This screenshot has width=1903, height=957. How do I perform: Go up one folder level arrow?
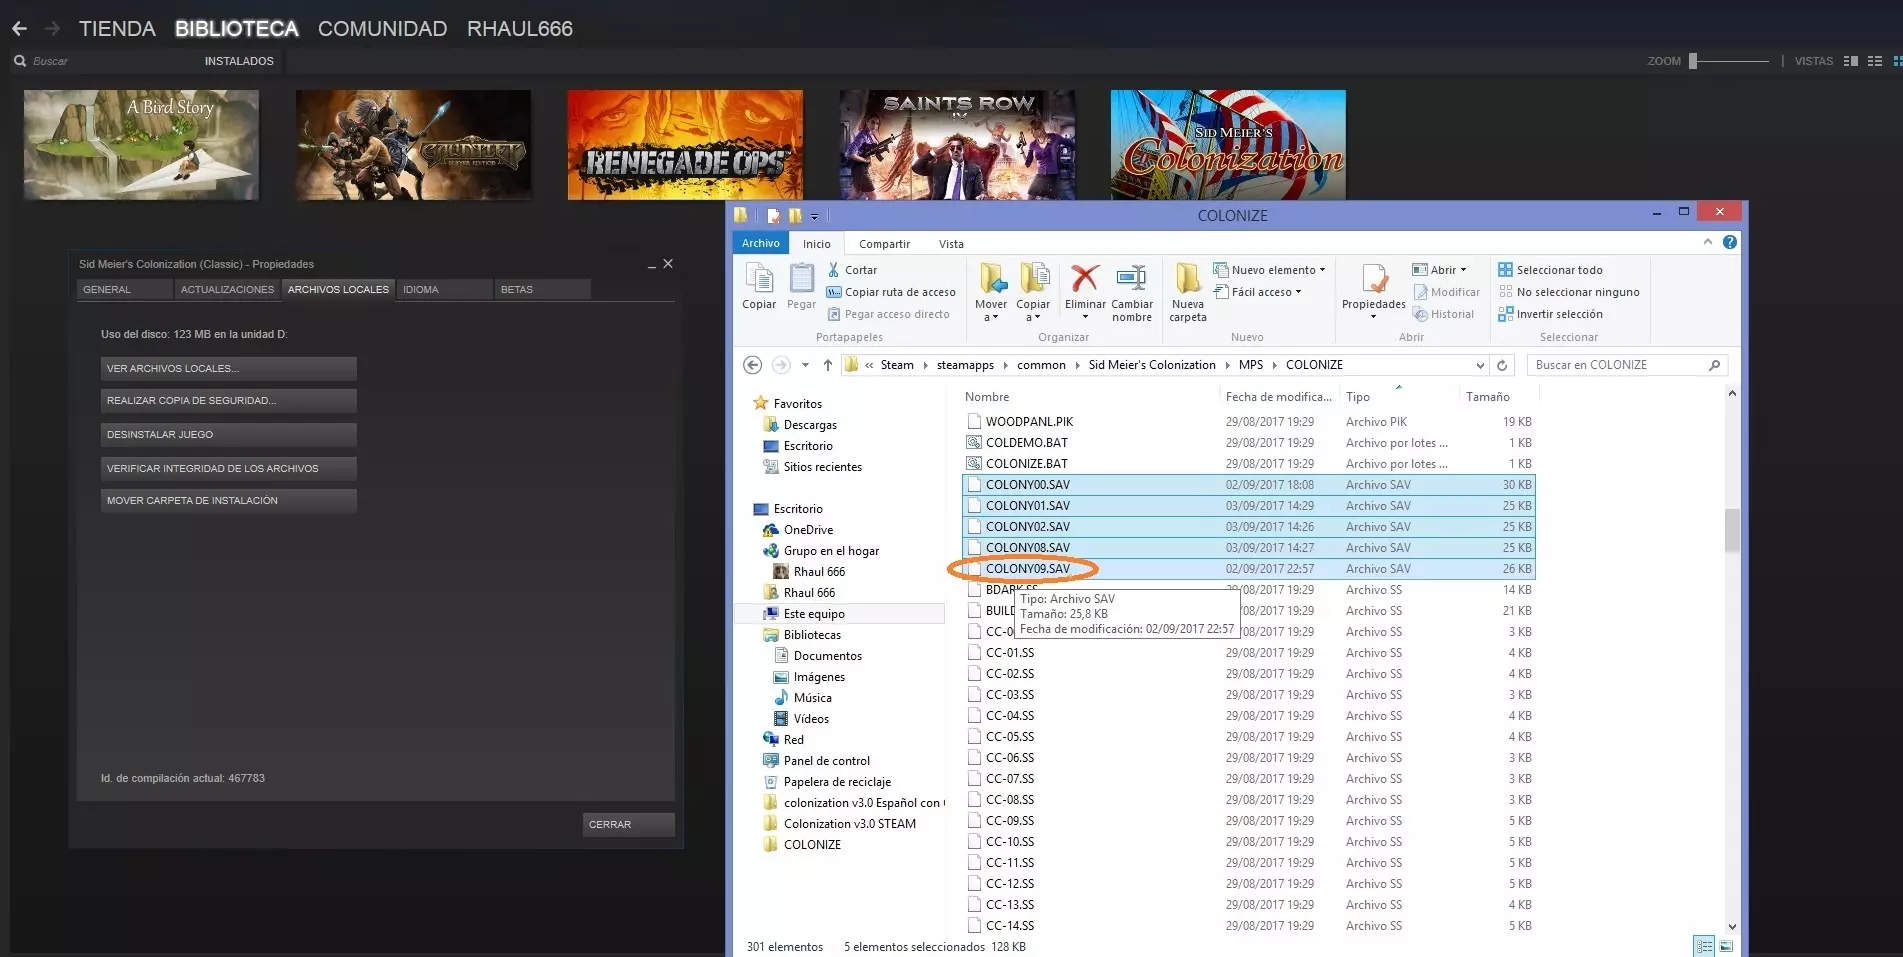(828, 365)
